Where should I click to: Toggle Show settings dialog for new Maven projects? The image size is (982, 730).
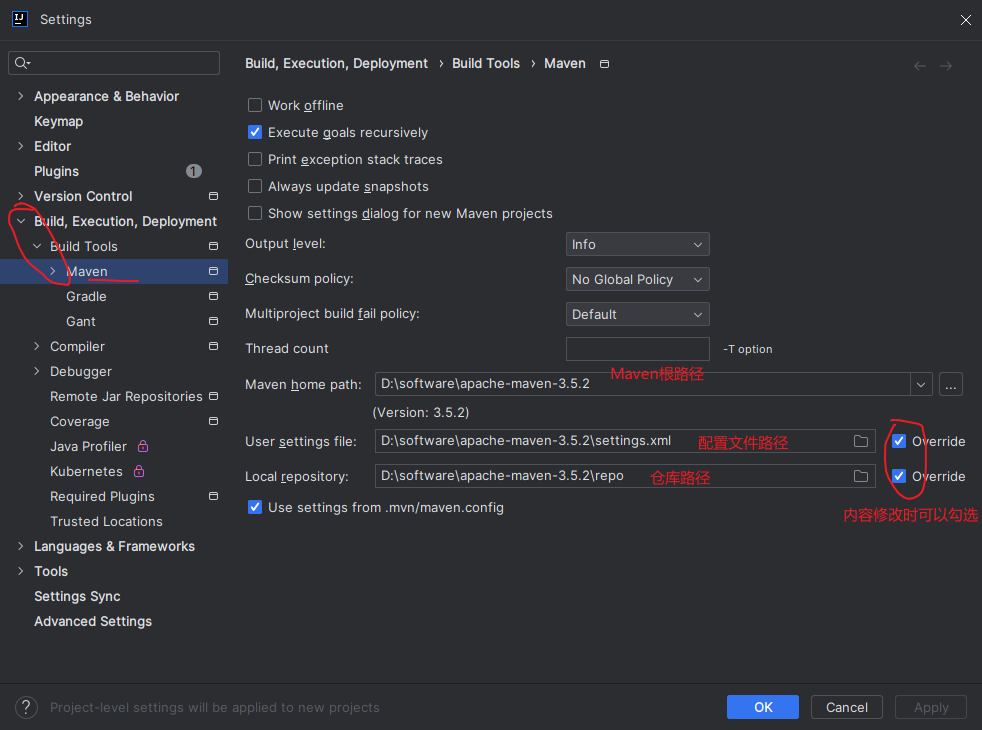tap(255, 213)
